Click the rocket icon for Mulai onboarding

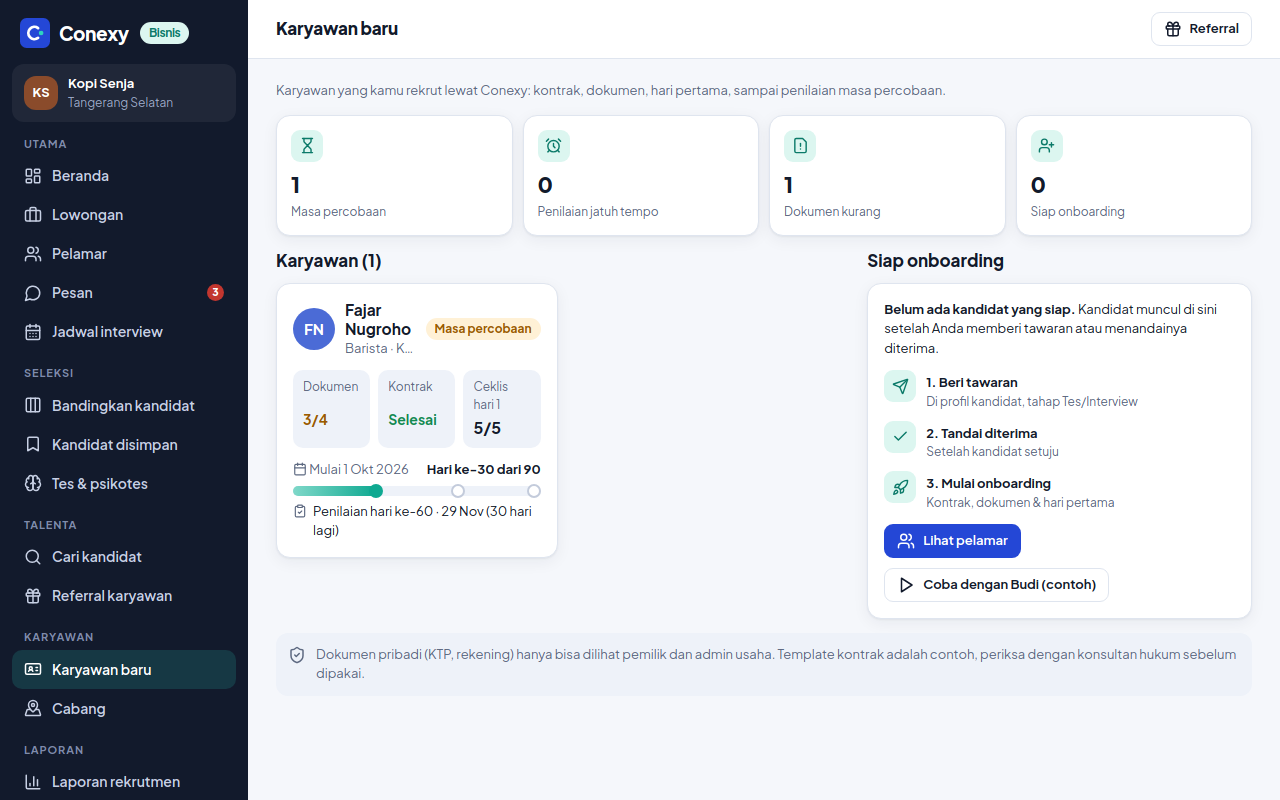[x=900, y=487]
